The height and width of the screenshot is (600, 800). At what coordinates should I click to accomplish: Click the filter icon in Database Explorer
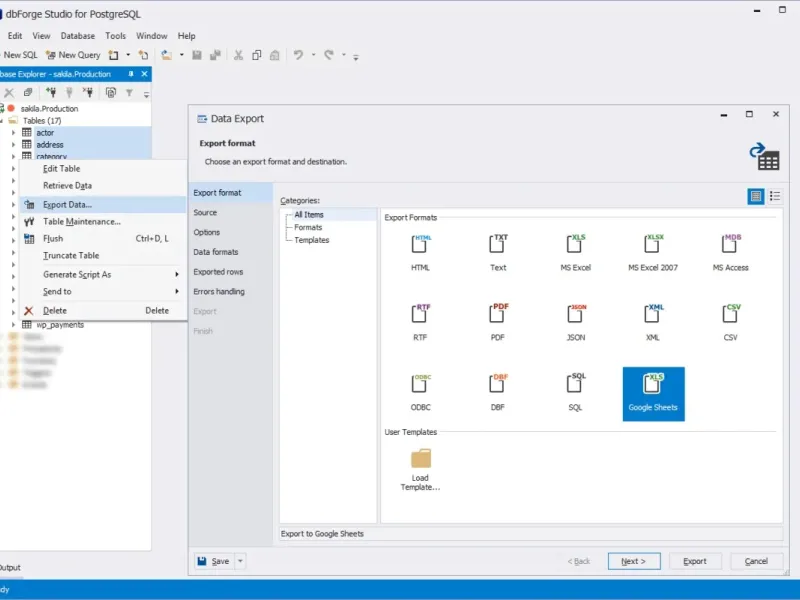coord(130,93)
